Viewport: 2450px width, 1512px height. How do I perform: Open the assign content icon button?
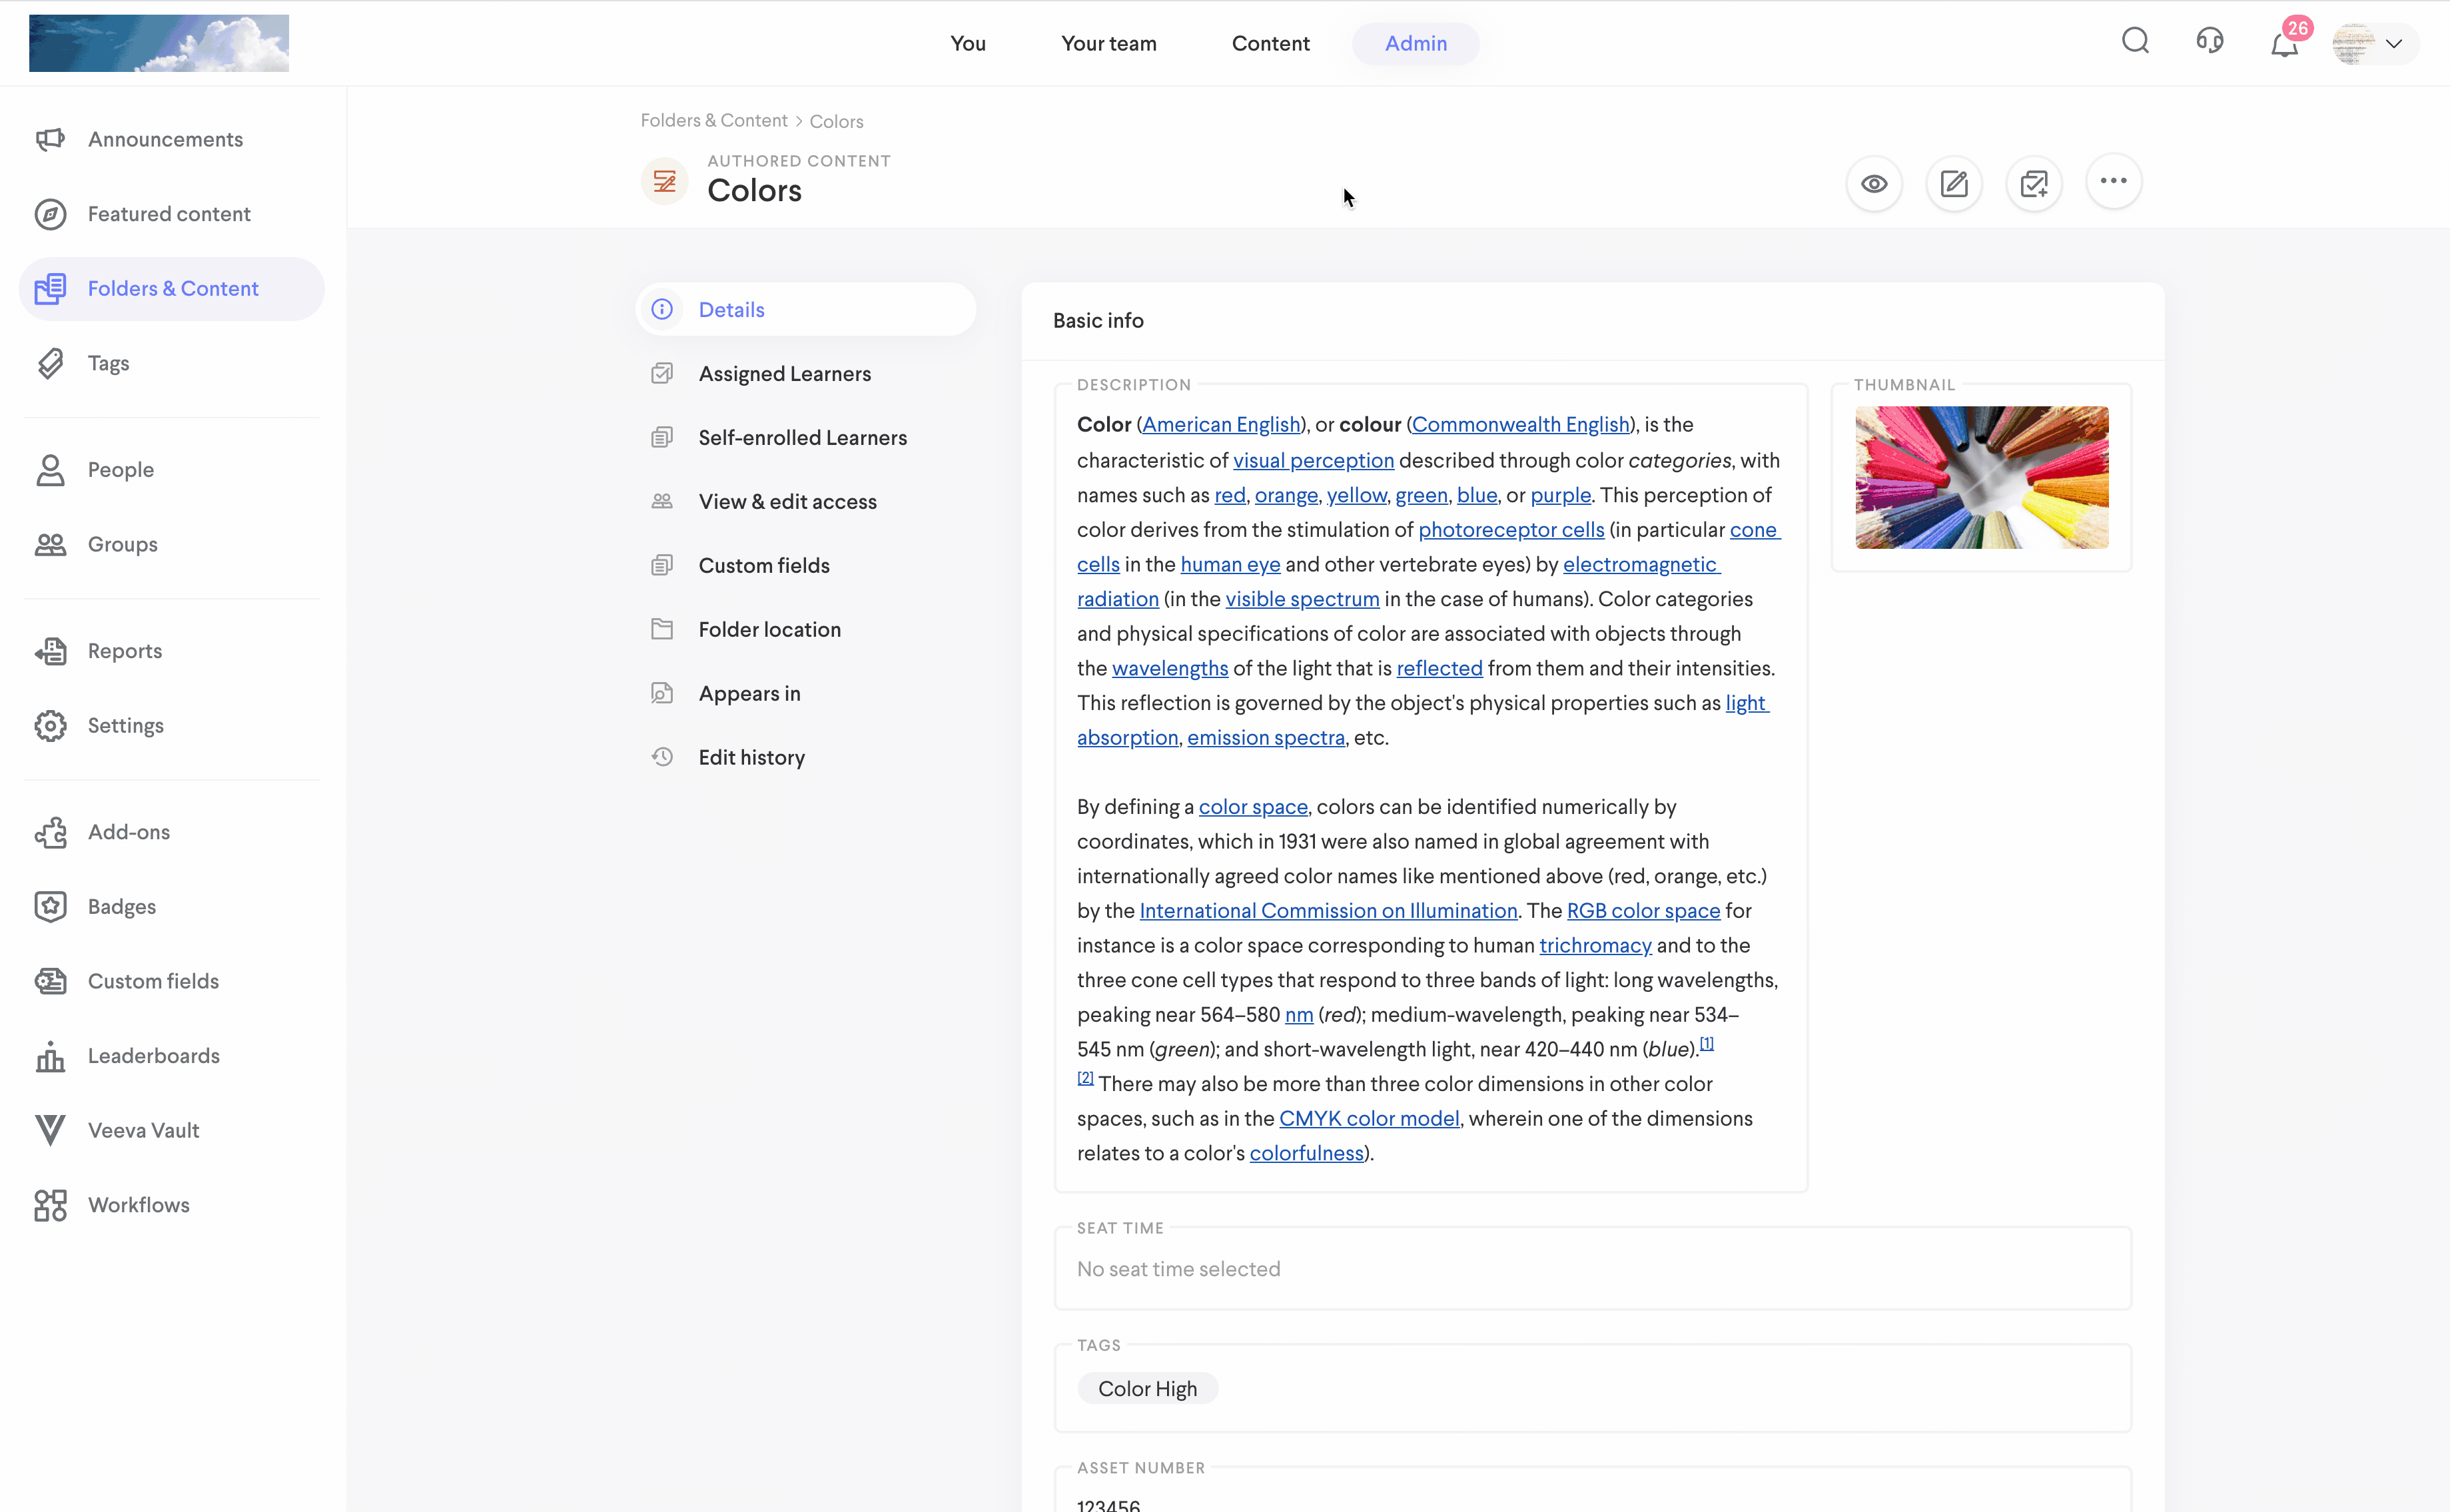tap(2034, 184)
